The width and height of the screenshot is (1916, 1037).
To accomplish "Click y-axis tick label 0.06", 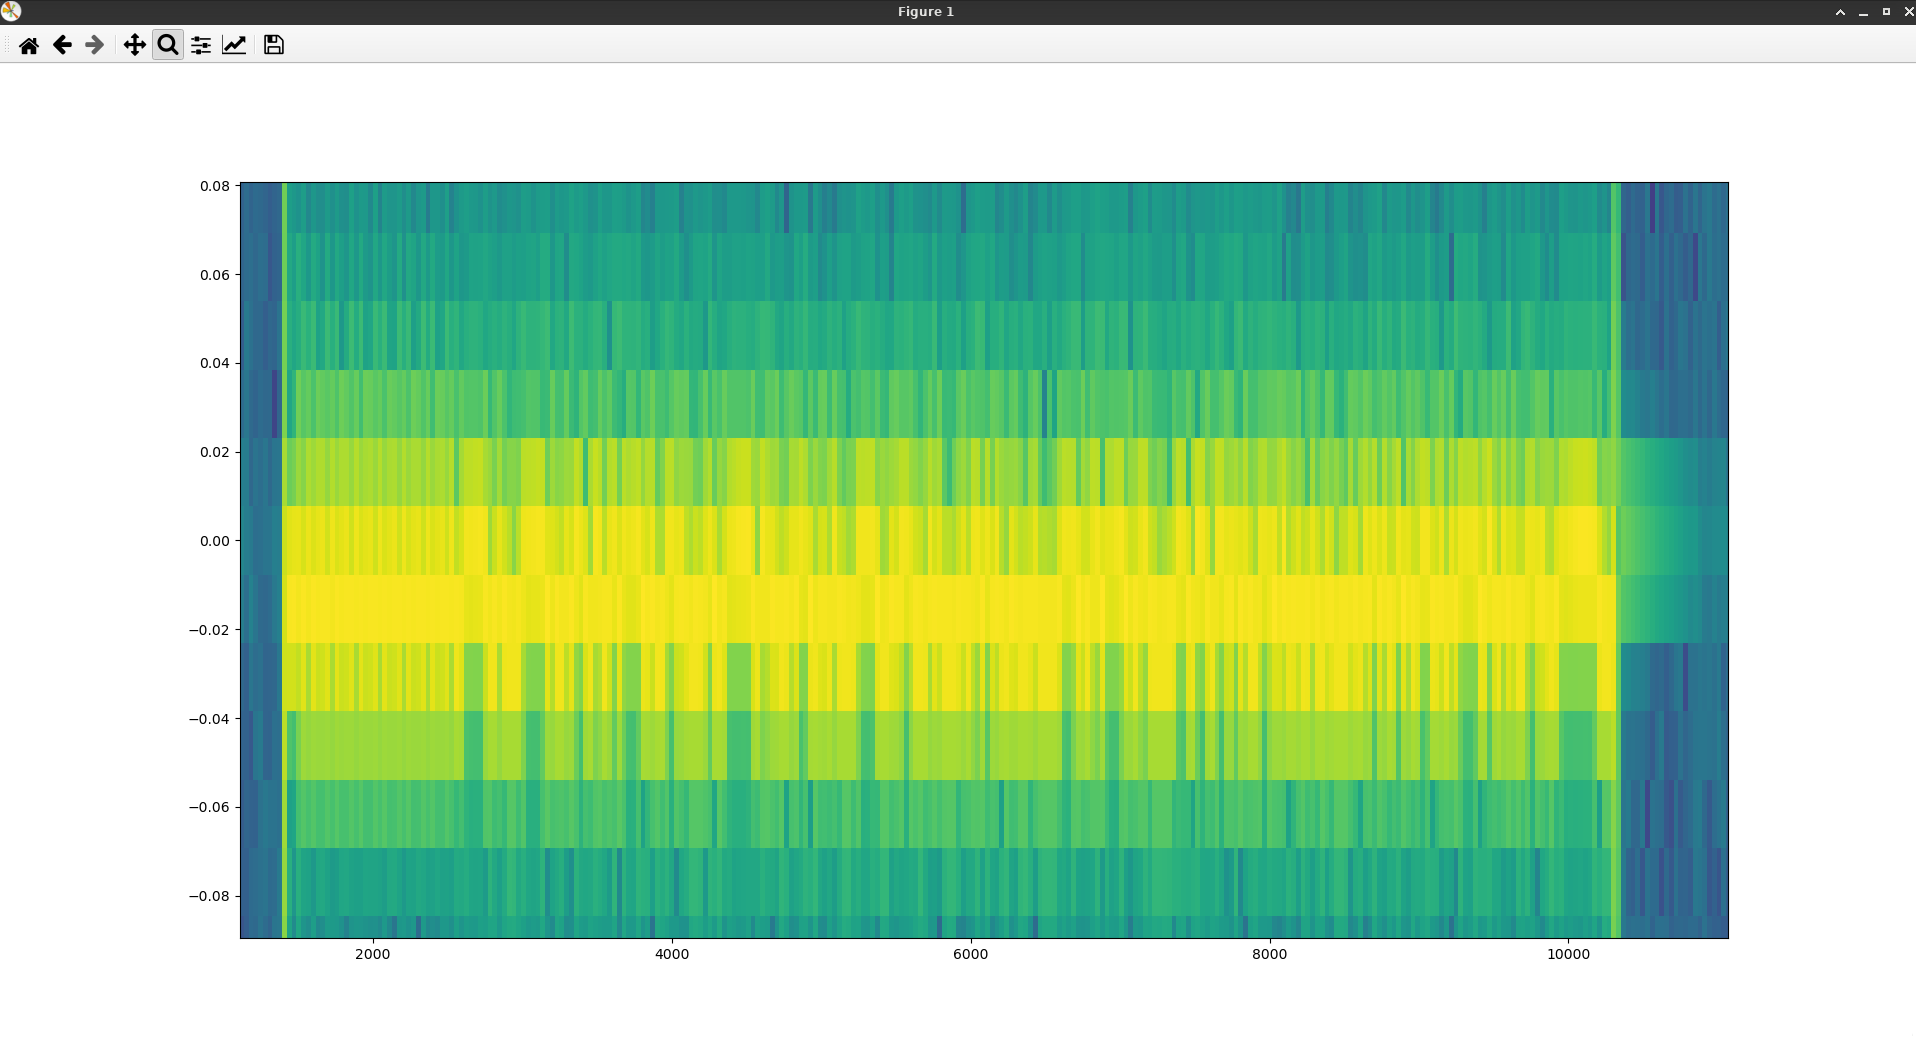I will [x=214, y=275].
